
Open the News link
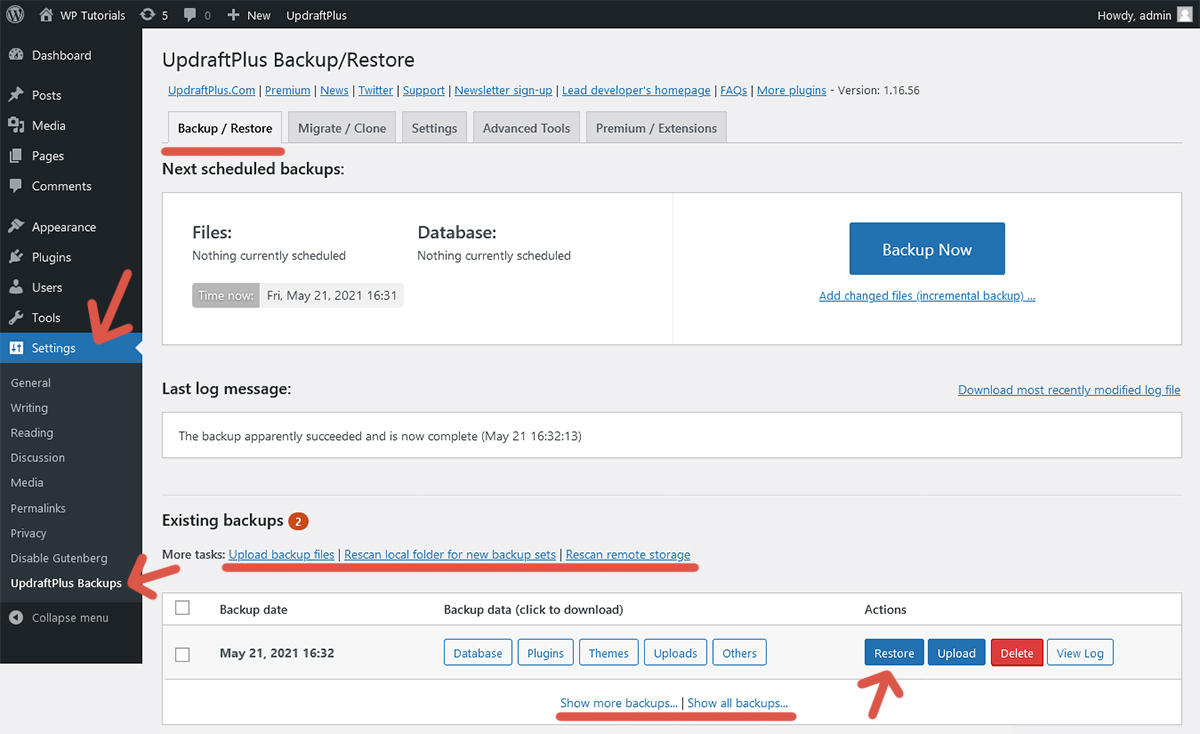[x=334, y=90]
